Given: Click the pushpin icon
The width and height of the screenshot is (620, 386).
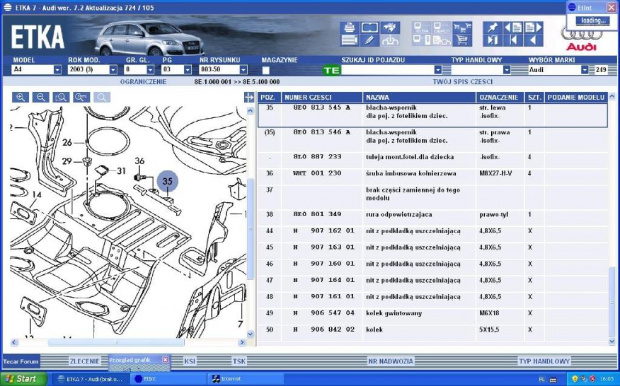Looking at the screenshot, I should tap(492, 28).
